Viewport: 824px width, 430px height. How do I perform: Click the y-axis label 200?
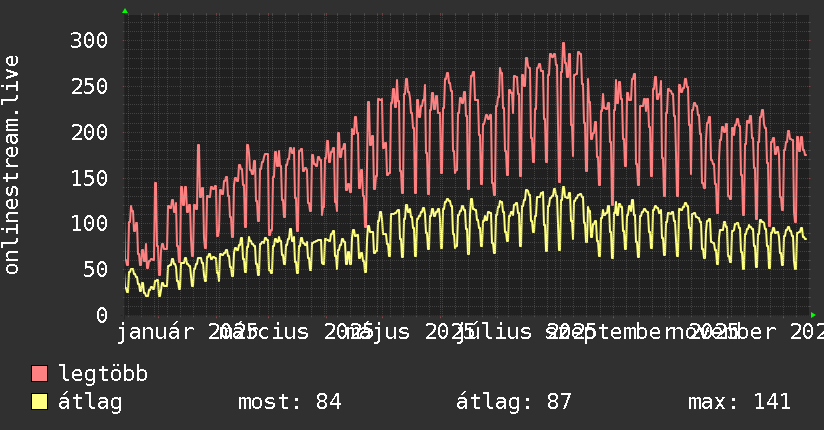coord(89,132)
